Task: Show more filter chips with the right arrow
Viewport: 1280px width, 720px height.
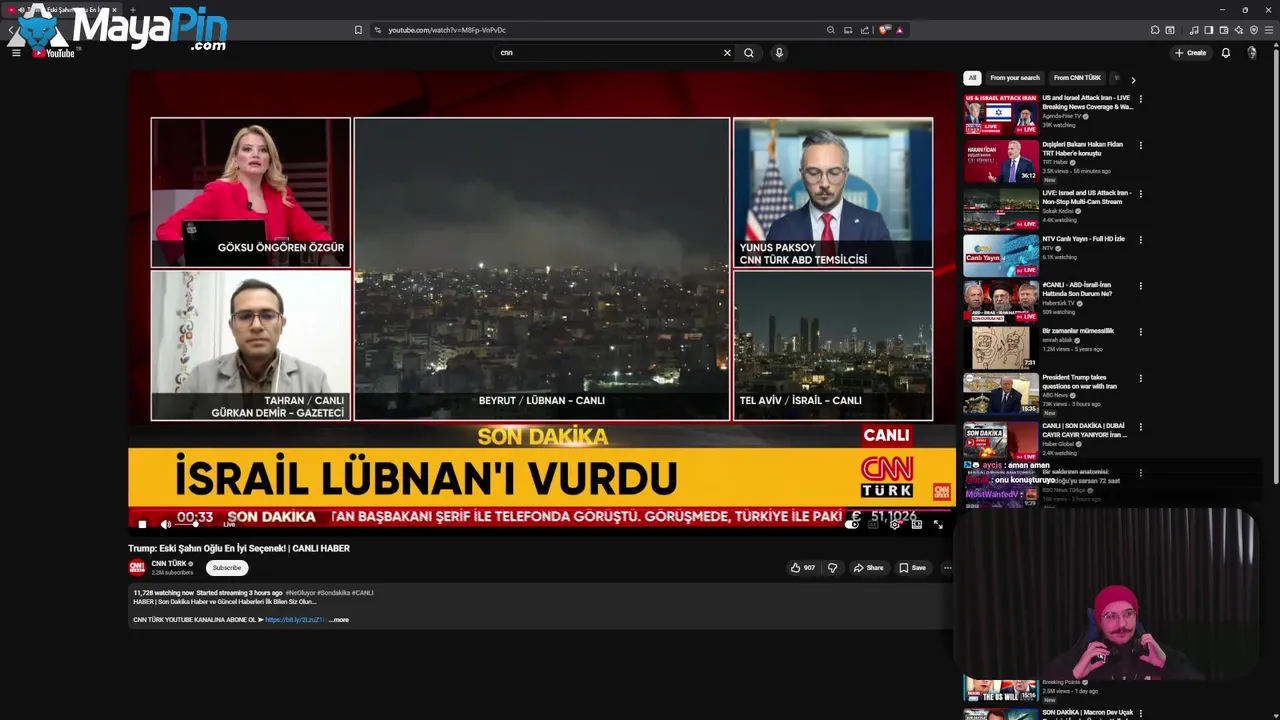Action: tap(1133, 79)
